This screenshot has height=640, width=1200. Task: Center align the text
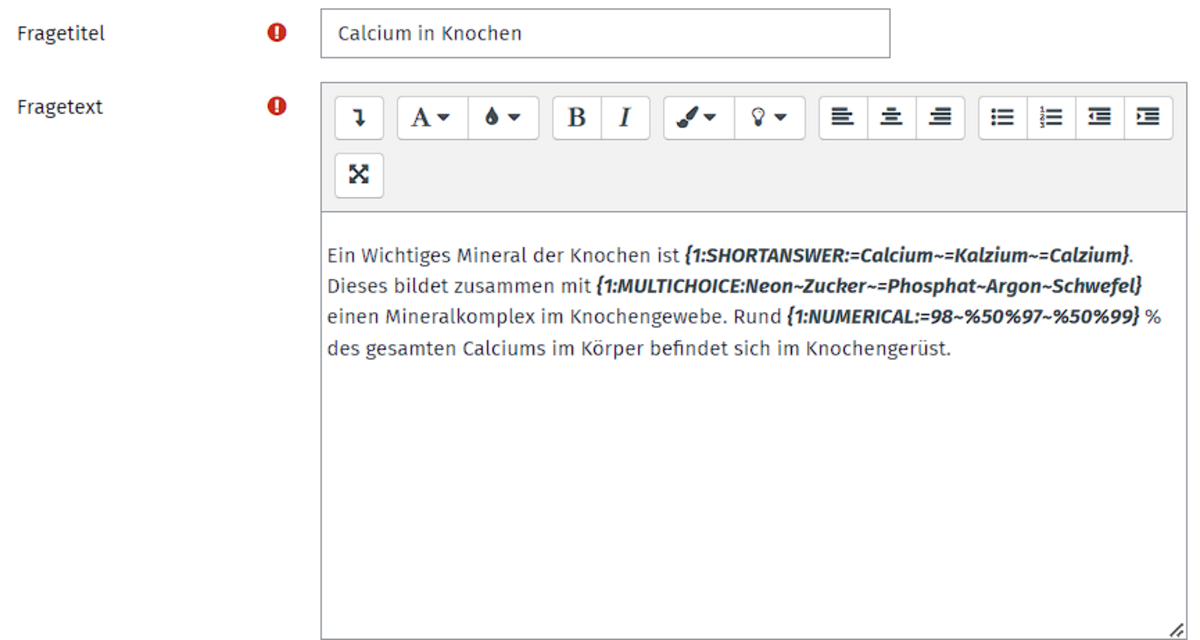tap(891, 118)
